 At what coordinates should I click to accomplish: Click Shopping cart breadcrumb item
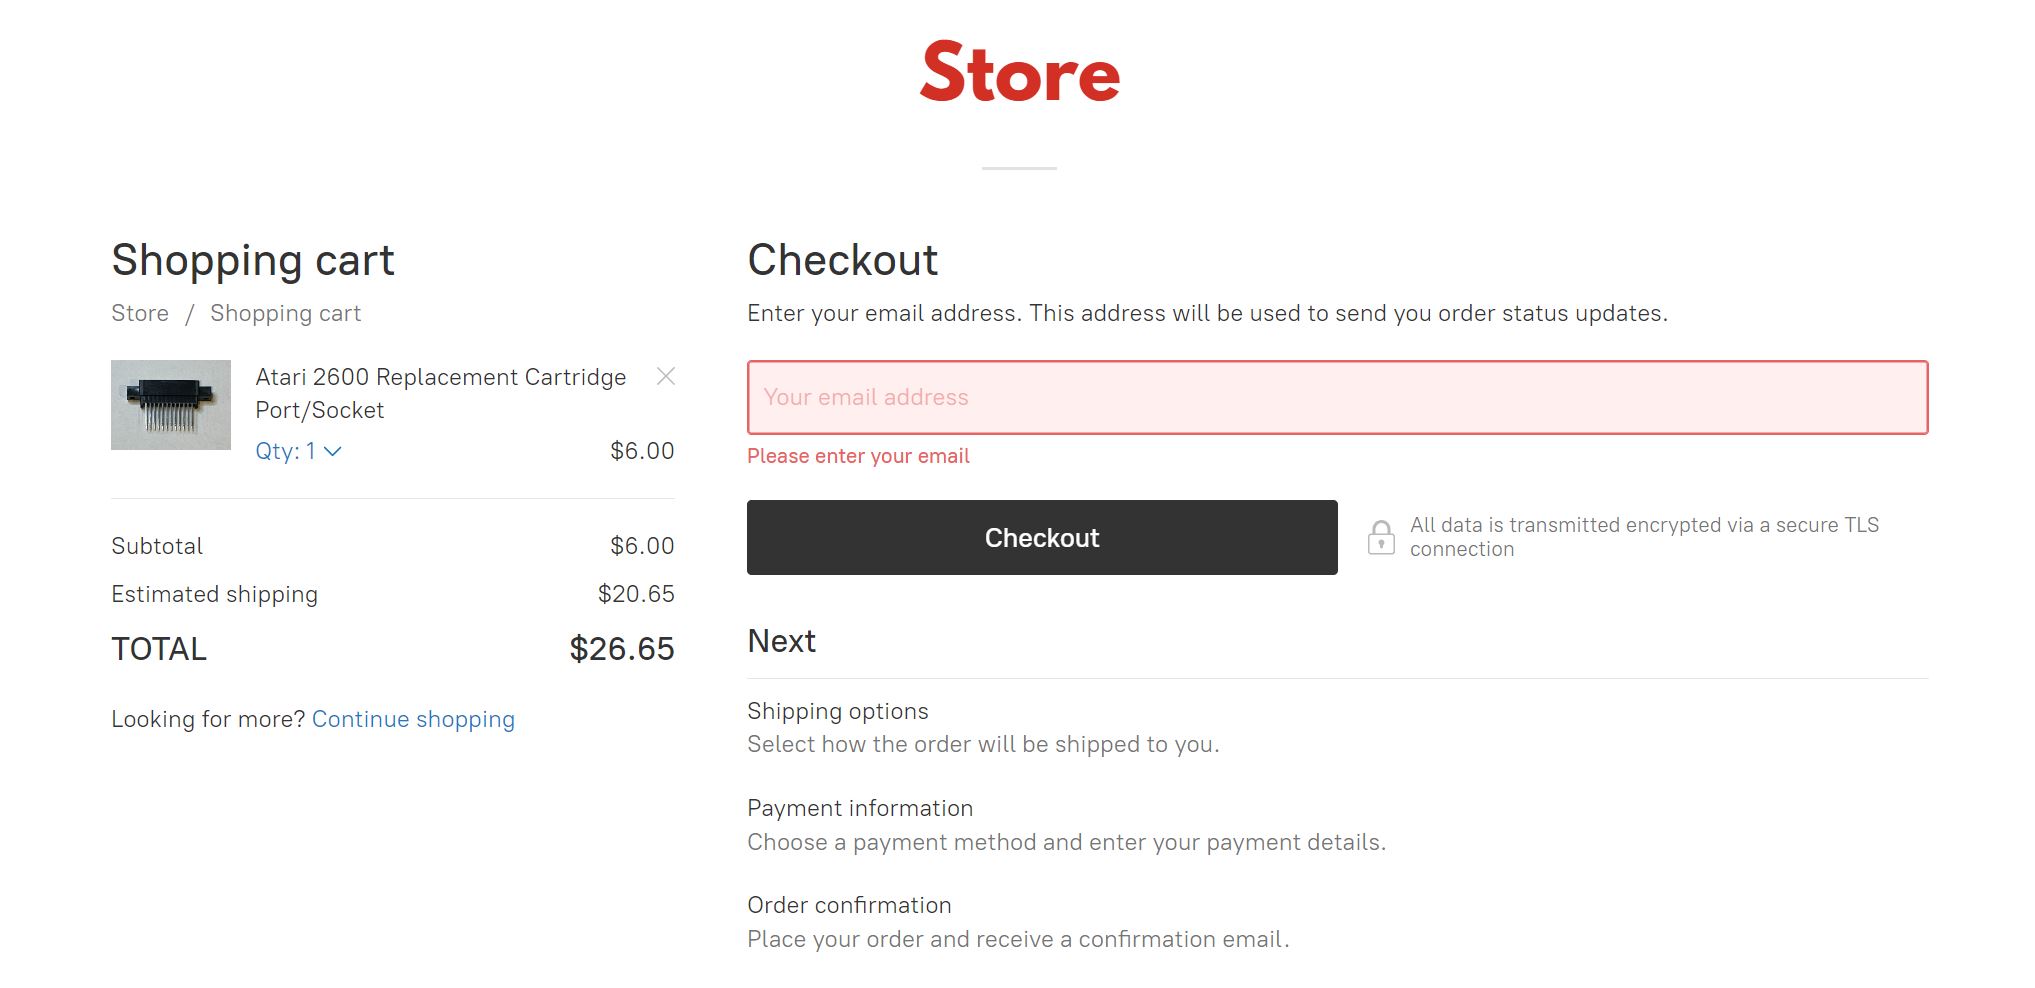coord(285,313)
